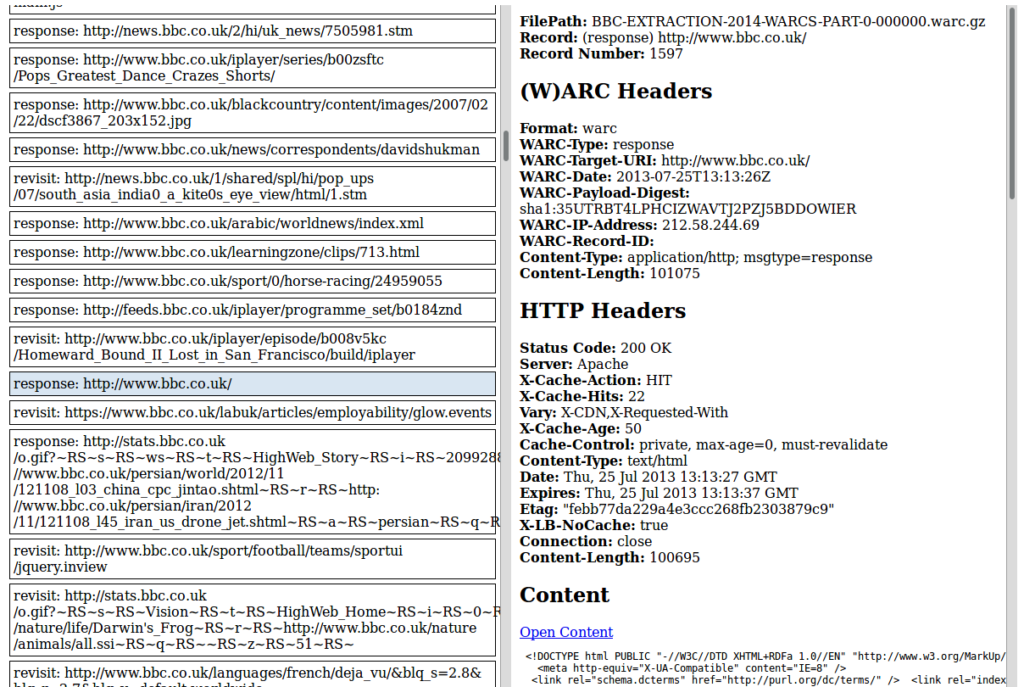This screenshot has height=687, width=1024.
Task: Open feeds.bbc.co.uk programme_set/b0184znd record
Action: click(x=252, y=310)
